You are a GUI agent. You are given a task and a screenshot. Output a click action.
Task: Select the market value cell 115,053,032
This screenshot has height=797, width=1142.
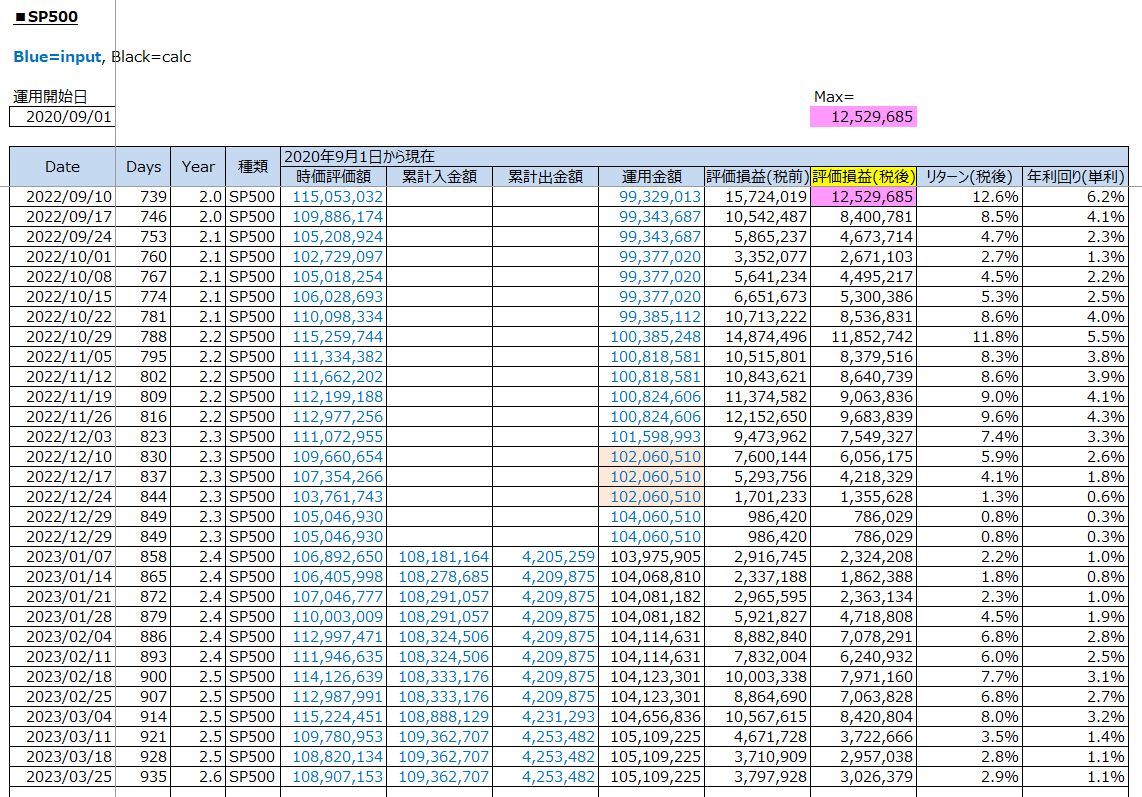[x=338, y=197]
